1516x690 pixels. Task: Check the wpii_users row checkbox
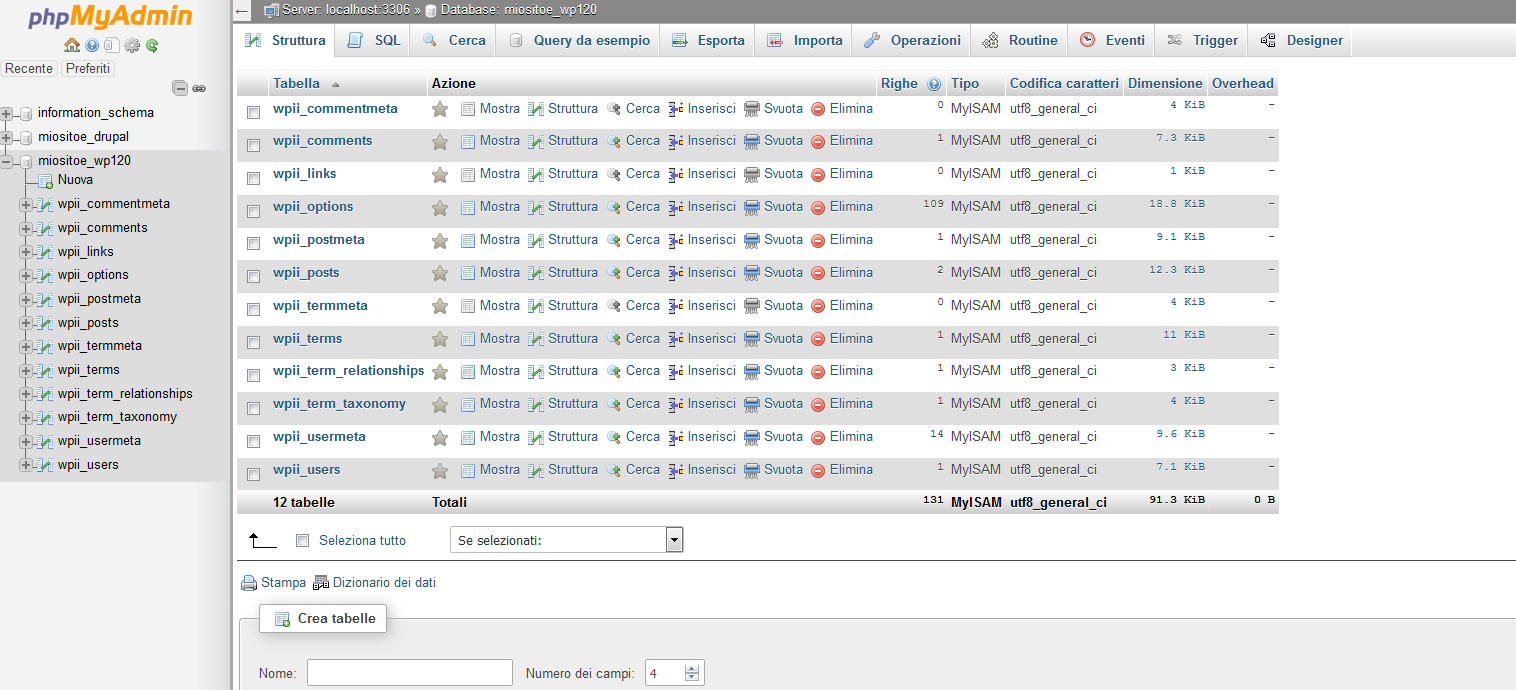(254, 474)
